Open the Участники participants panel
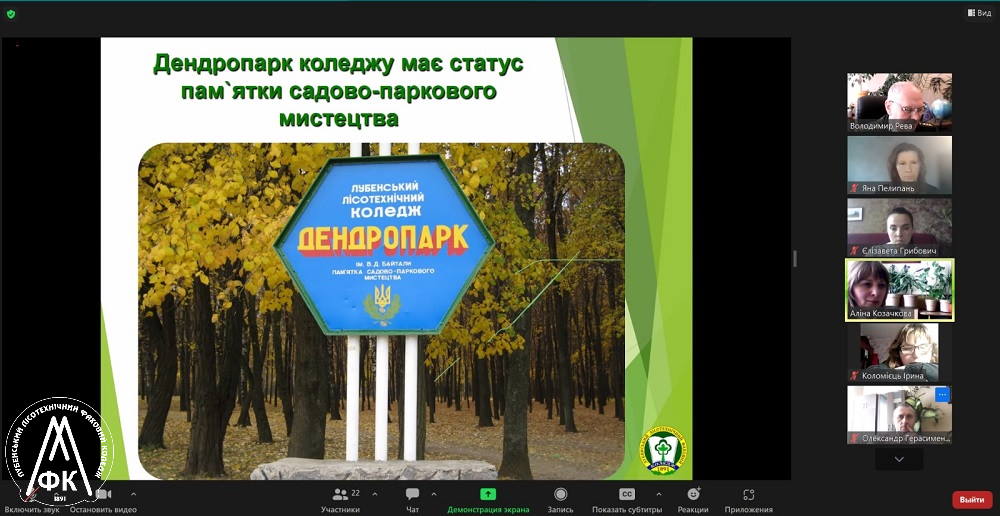This screenshot has height=516, width=1000. (341, 501)
